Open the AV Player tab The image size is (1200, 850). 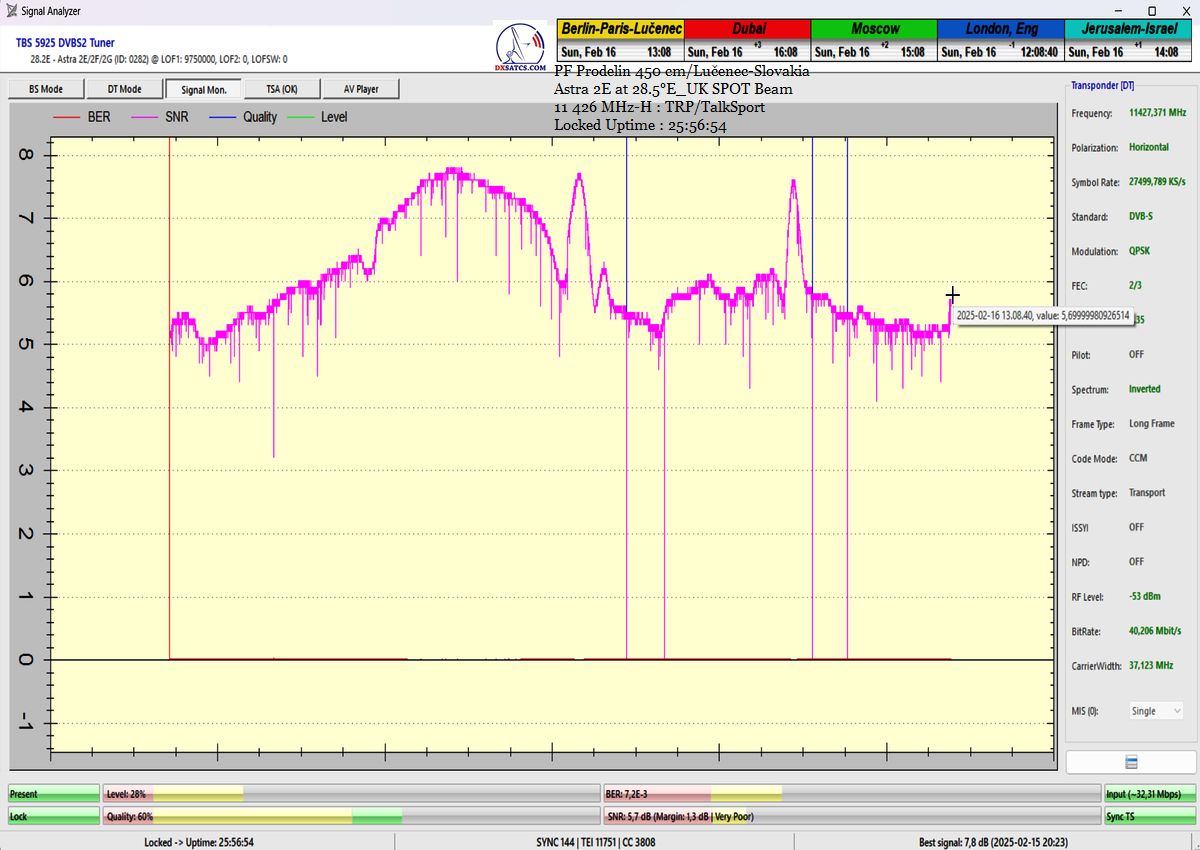(x=360, y=89)
